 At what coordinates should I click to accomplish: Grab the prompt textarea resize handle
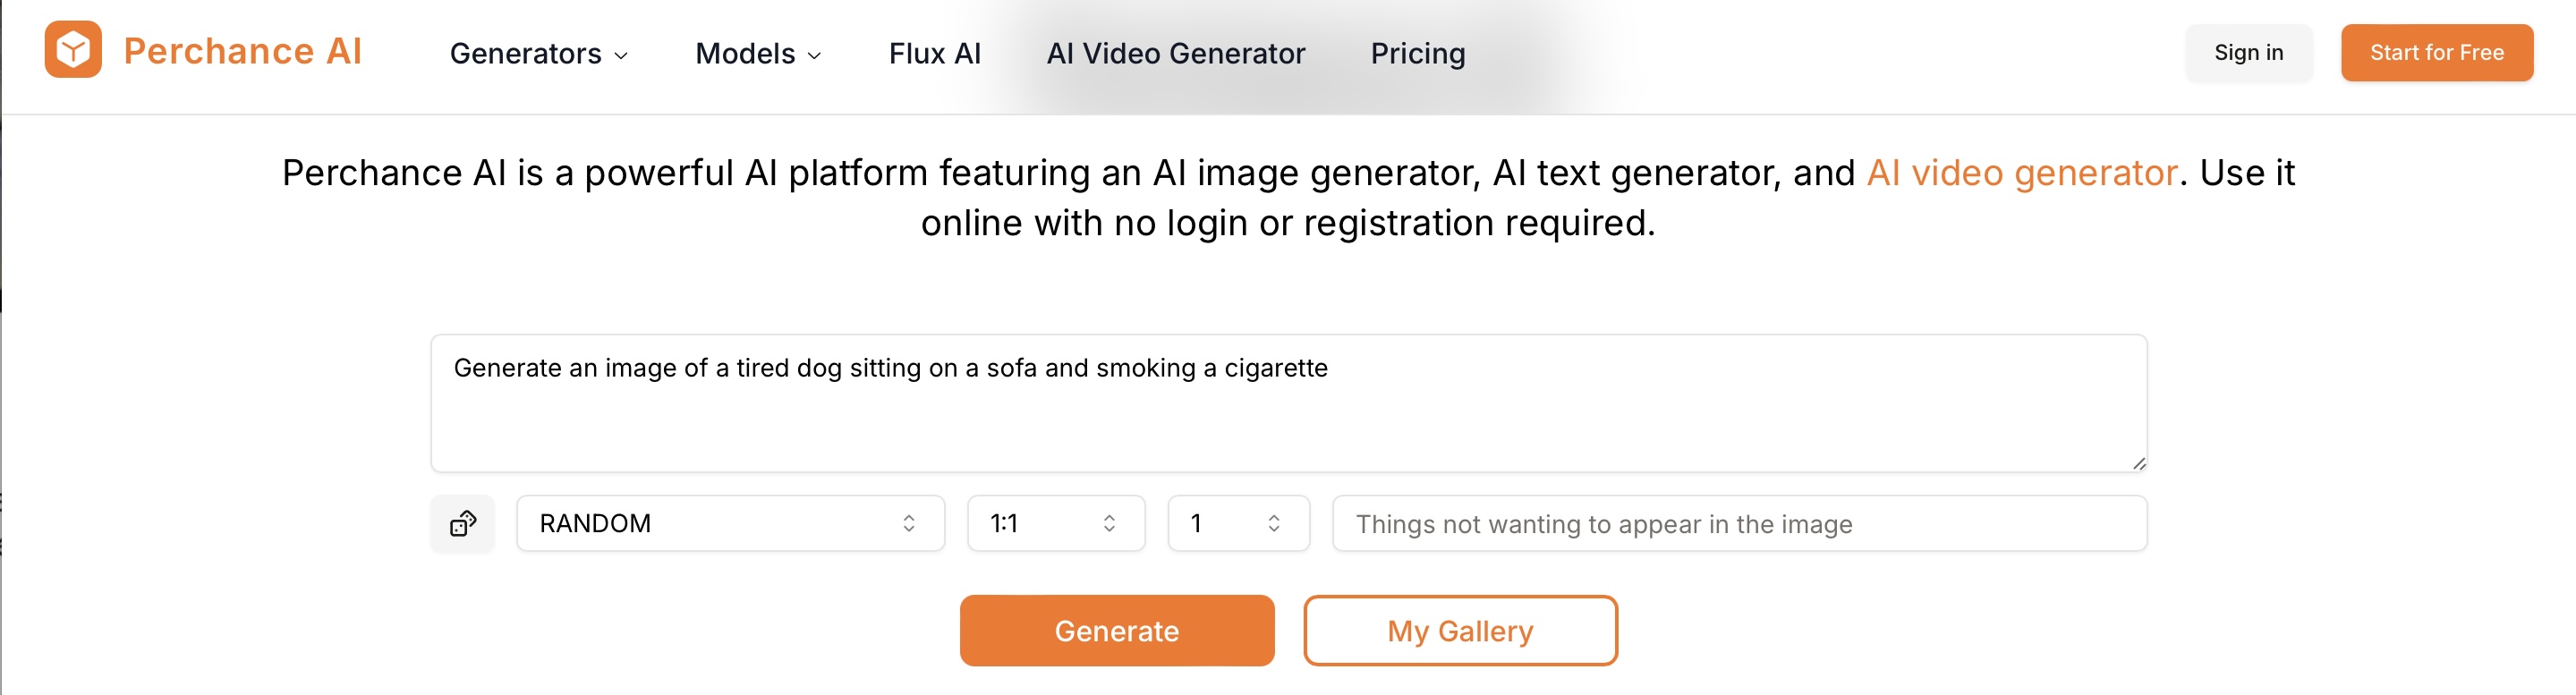(2138, 463)
